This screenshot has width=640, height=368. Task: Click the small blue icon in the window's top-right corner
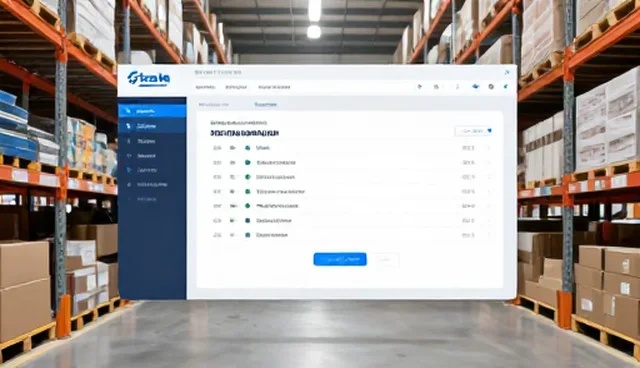point(507,73)
